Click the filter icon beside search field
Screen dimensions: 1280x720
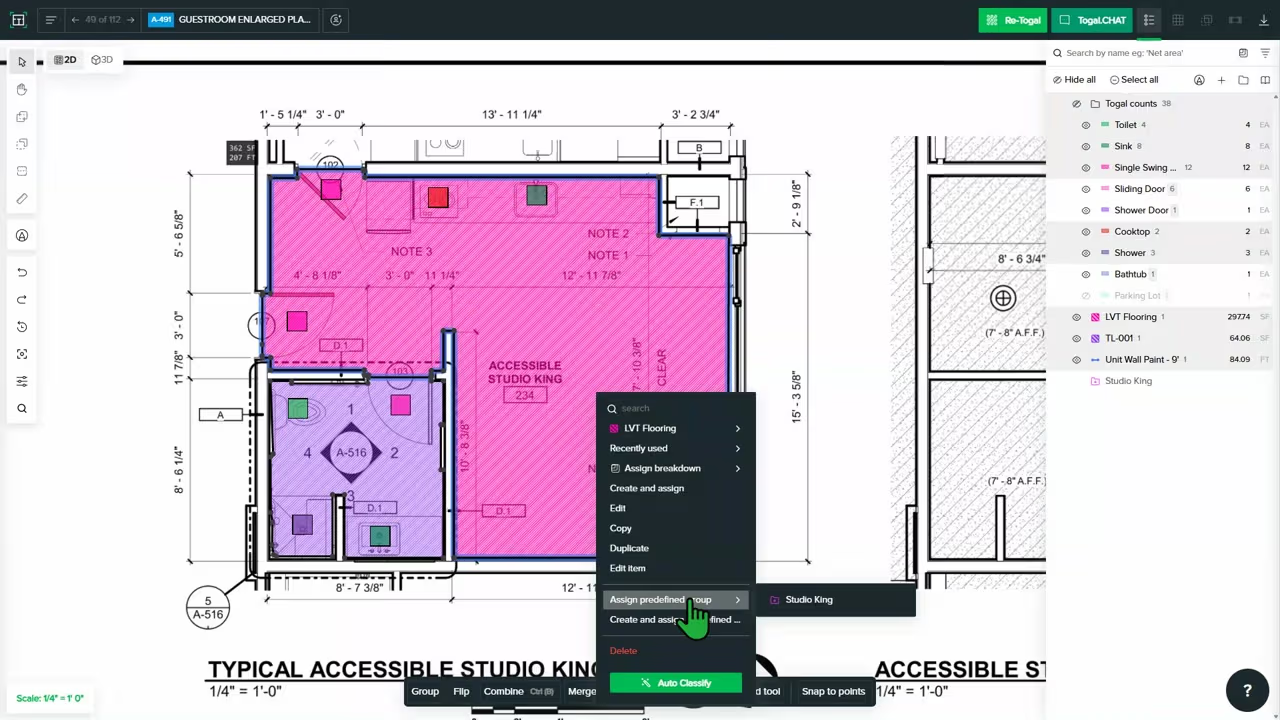point(1265,53)
